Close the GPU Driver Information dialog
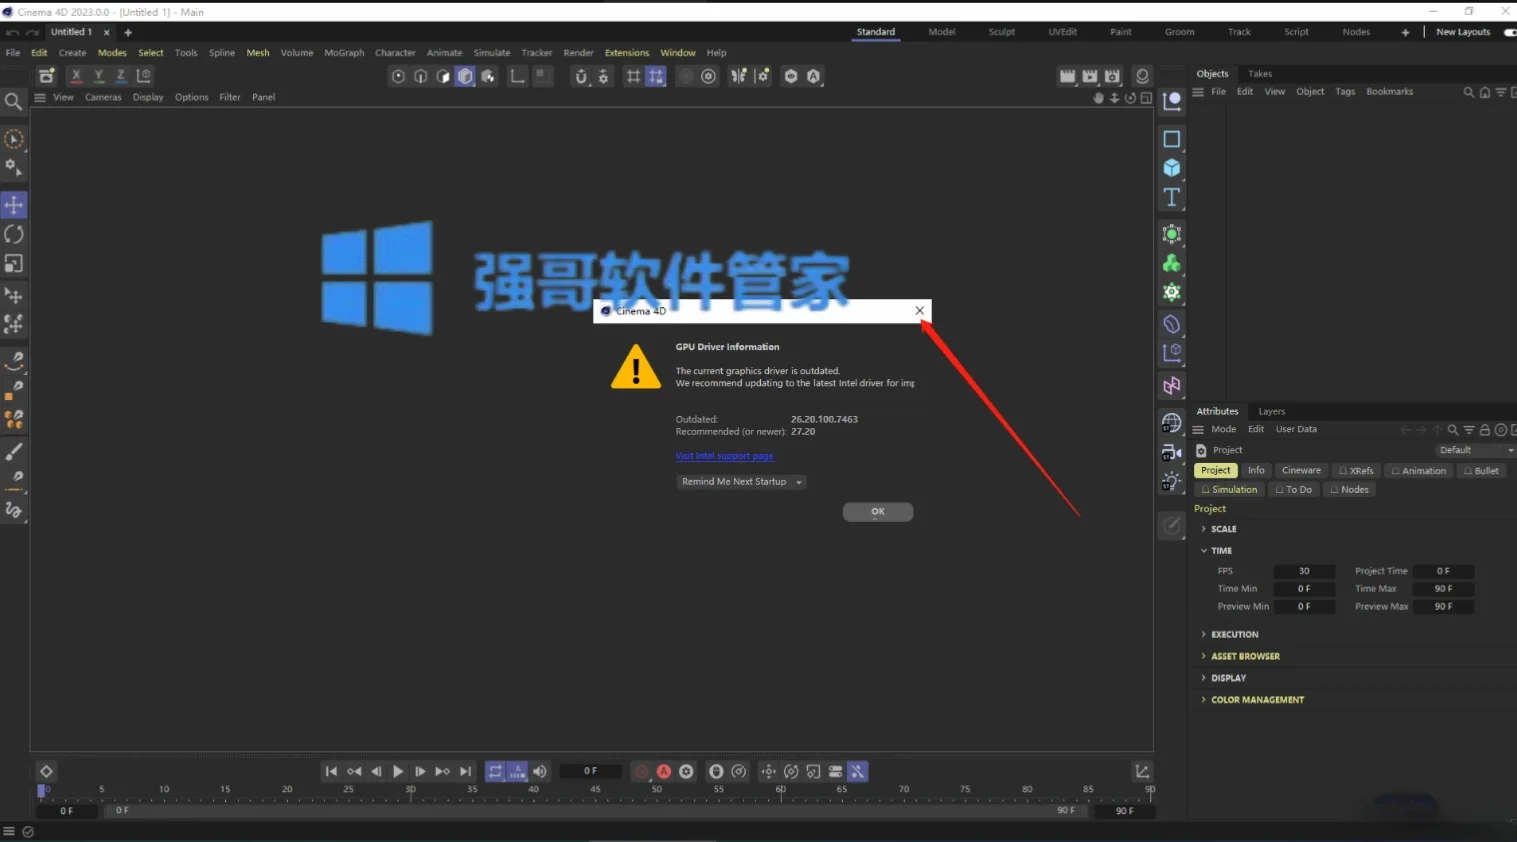The width and height of the screenshot is (1517, 842). coord(920,311)
